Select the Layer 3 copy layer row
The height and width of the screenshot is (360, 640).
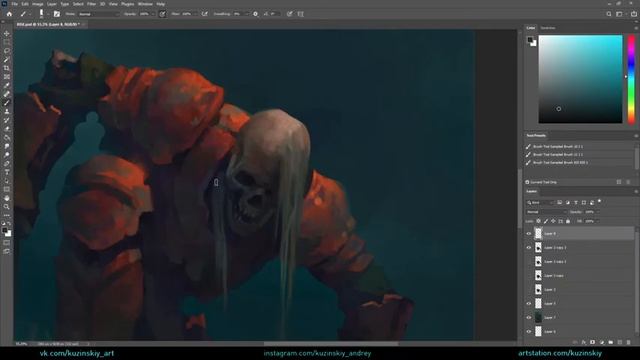tap(579, 276)
